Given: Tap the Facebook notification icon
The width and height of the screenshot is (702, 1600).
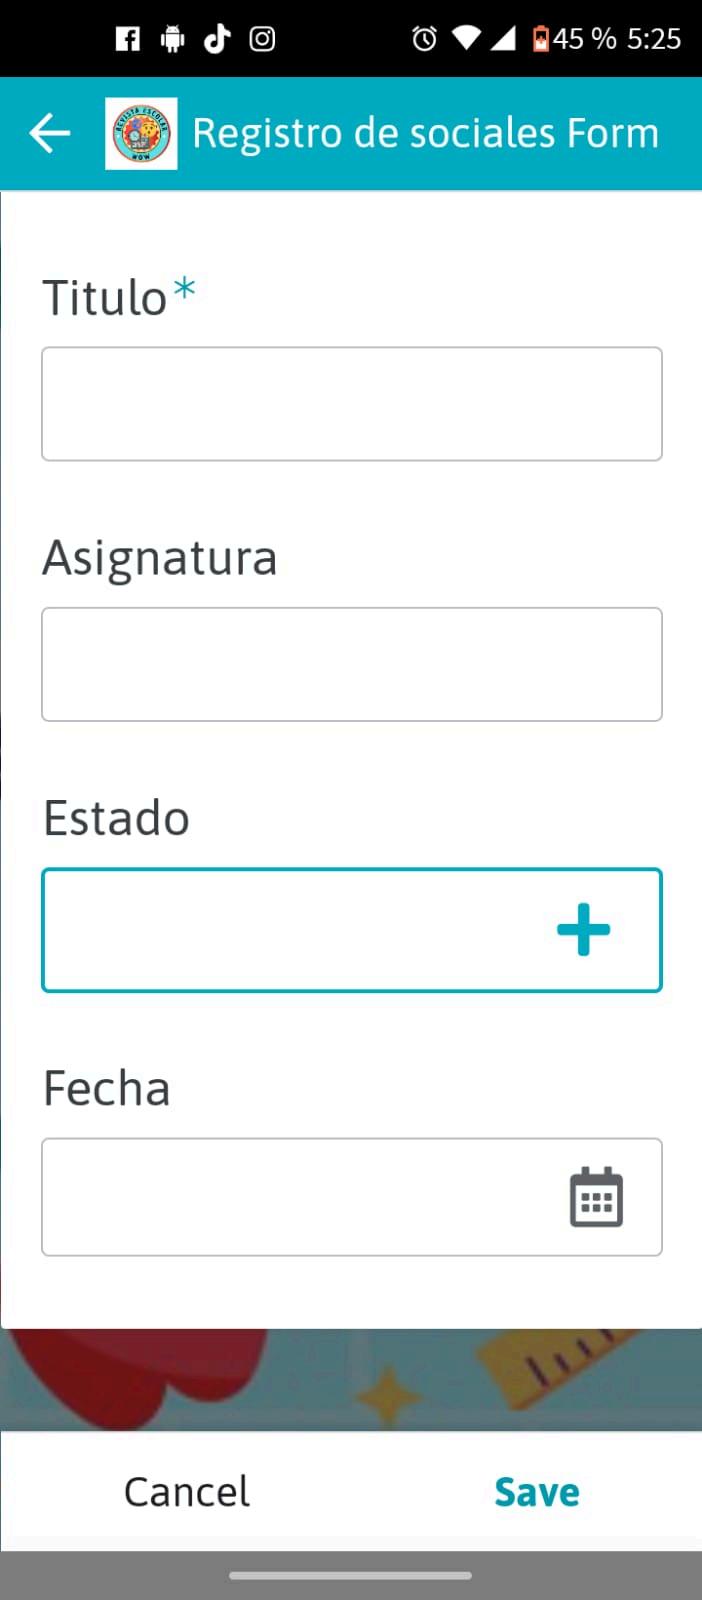Looking at the screenshot, I should click(128, 39).
